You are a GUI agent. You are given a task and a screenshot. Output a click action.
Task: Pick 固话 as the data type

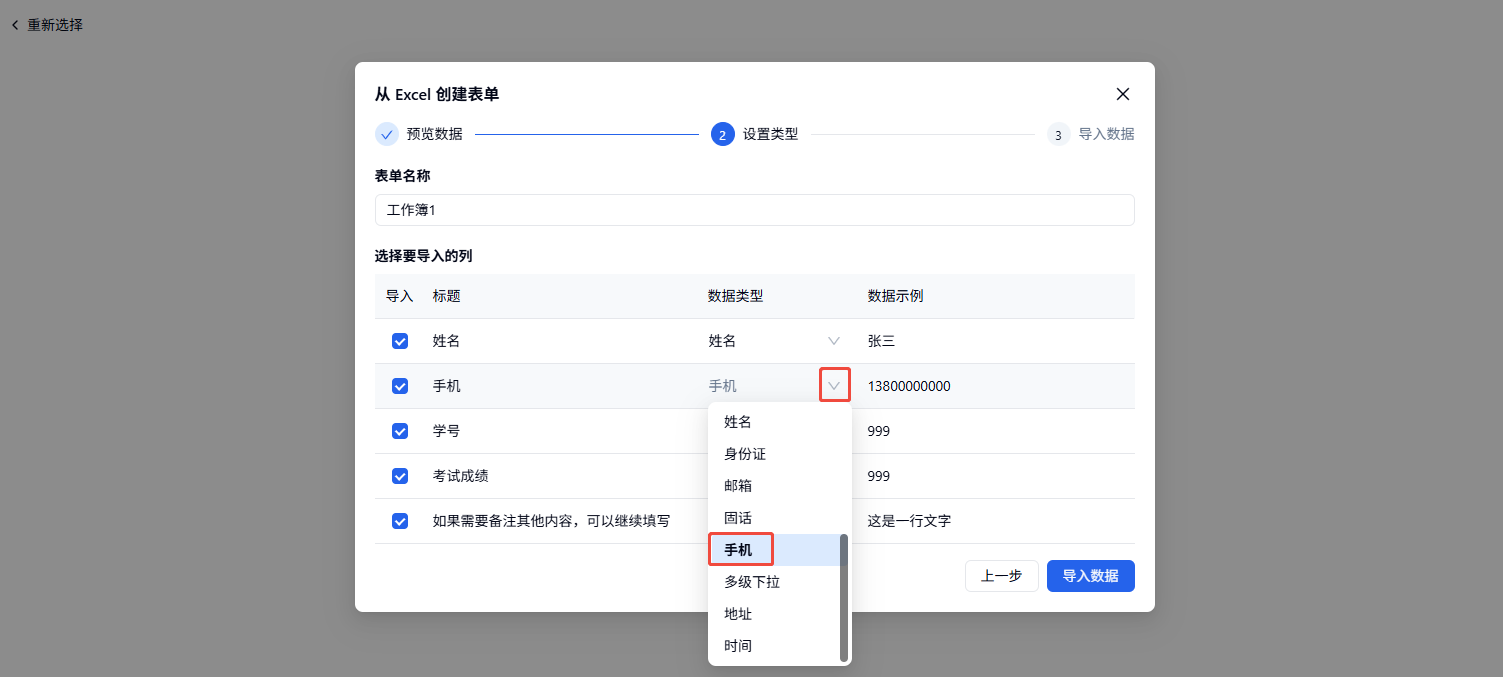(x=738, y=518)
